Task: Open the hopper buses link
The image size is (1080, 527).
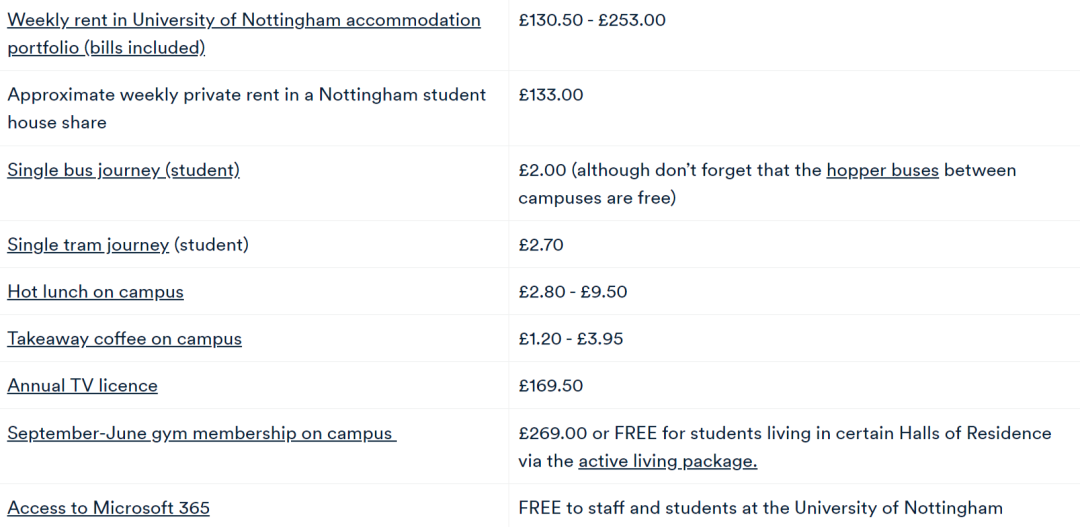Action: click(x=882, y=170)
